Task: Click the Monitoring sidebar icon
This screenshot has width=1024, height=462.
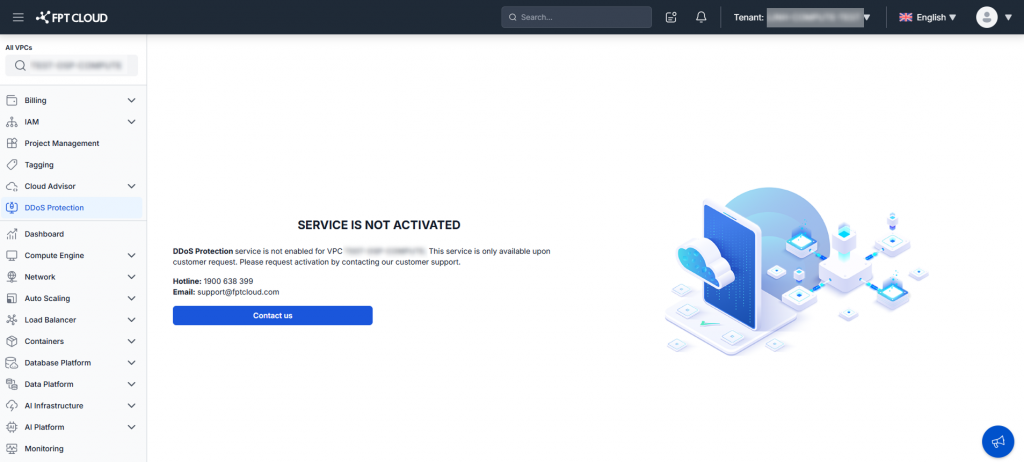Action: coord(12,449)
